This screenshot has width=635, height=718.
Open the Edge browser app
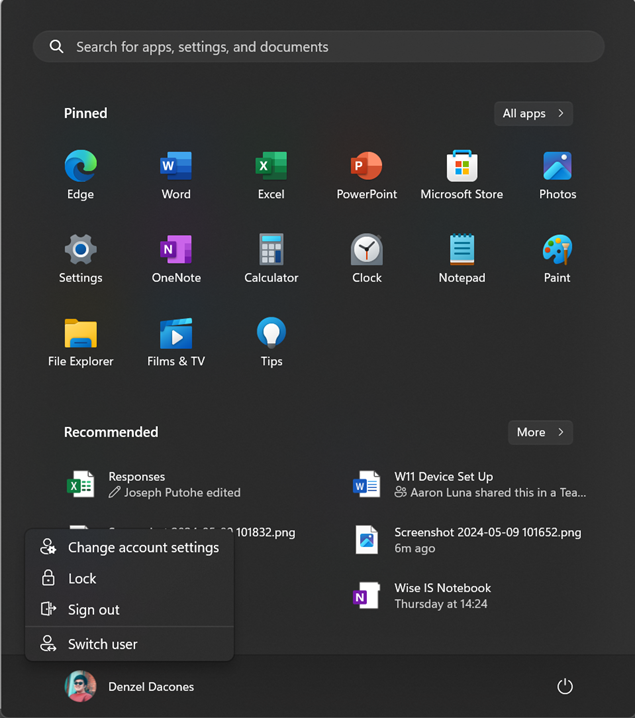click(81, 166)
